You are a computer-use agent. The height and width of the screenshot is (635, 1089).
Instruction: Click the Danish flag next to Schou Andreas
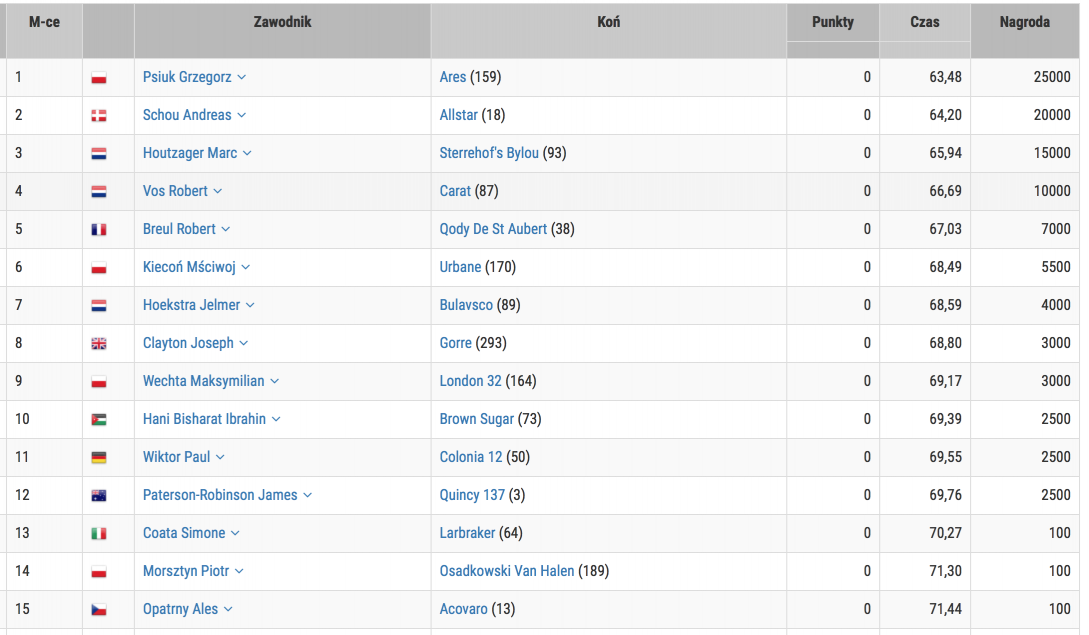click(x=99, y=116)
